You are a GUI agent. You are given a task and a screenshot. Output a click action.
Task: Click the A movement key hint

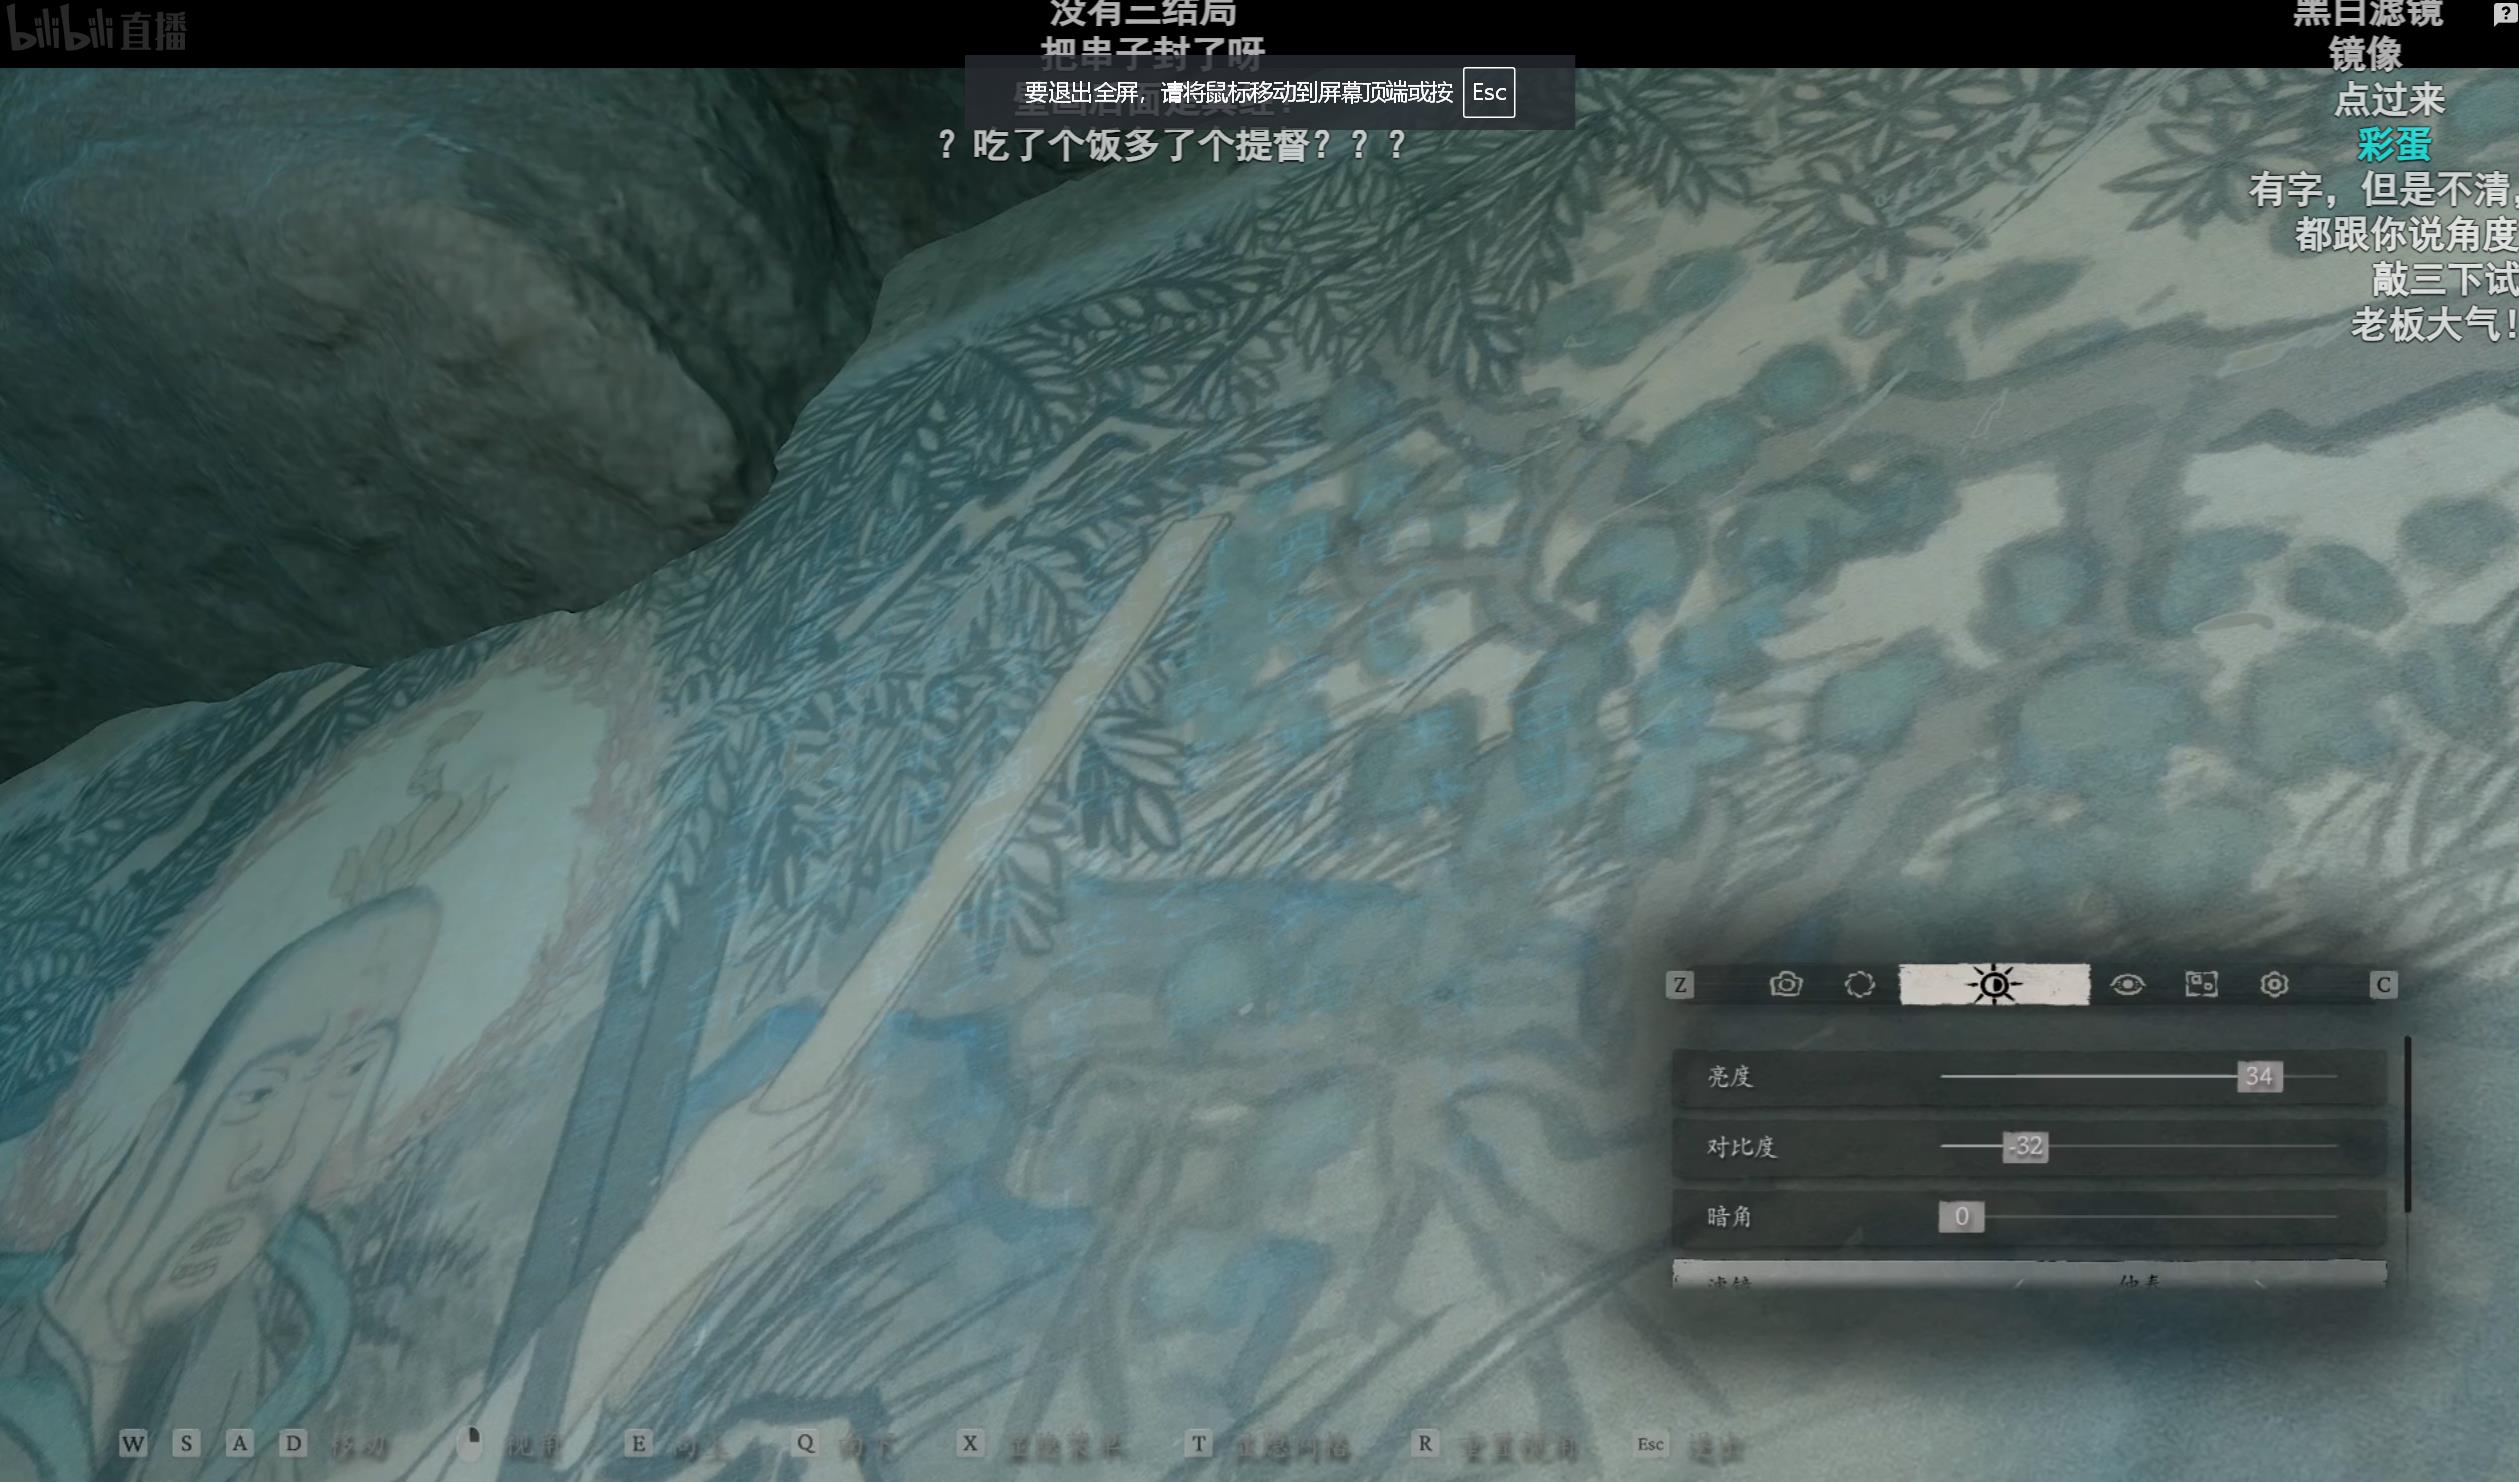click(239, 1443)
